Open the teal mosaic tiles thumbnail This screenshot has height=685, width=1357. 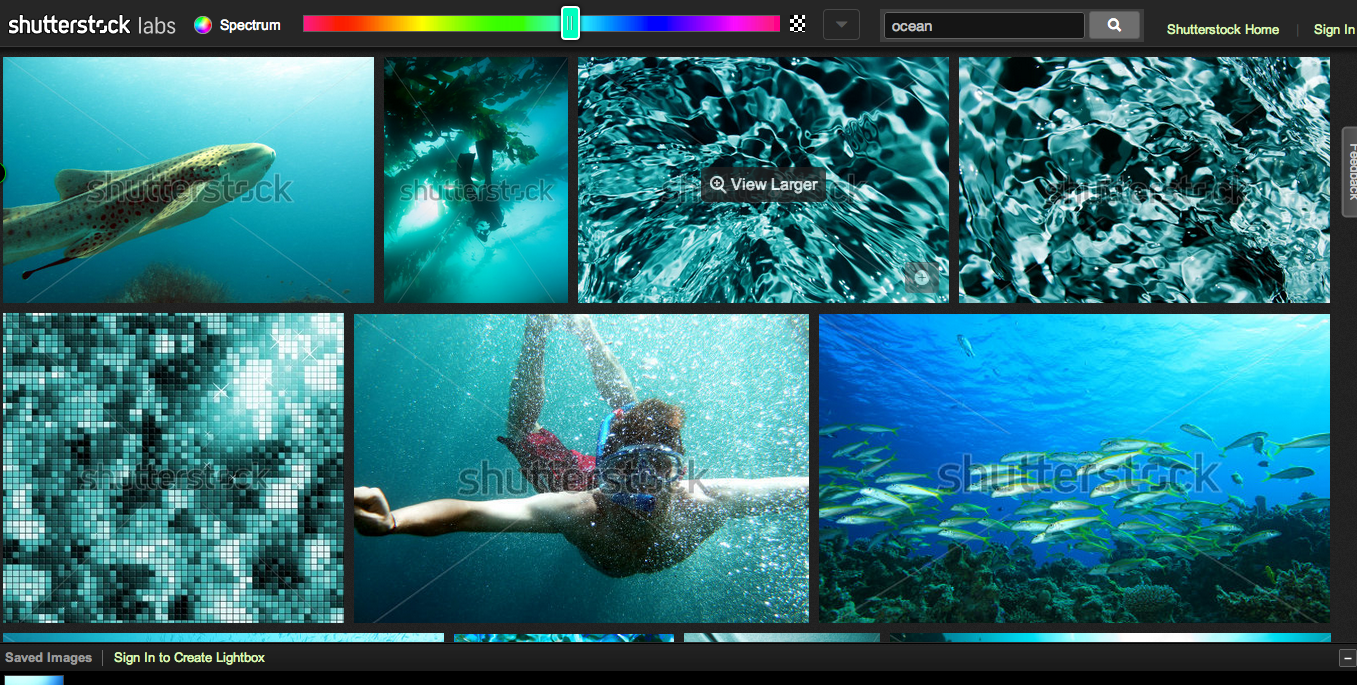173,468
